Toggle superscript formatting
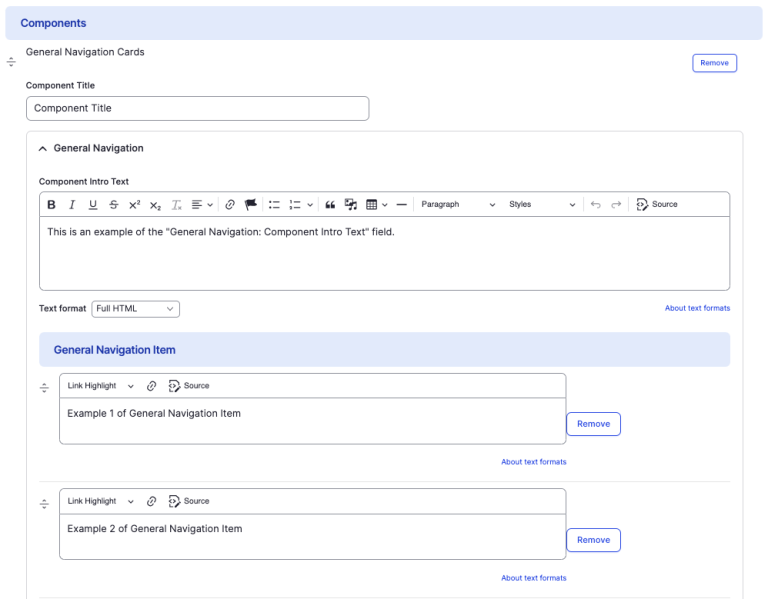This screenshot has width=768, height=599. [x=134, y=205]
